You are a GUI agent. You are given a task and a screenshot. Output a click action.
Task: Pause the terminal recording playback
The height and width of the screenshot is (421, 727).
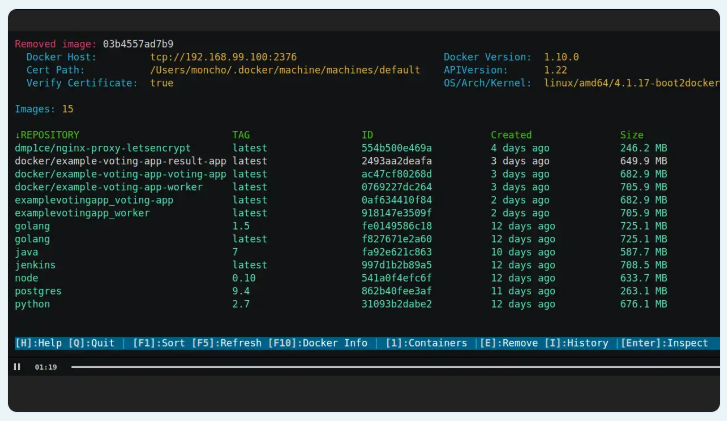coord(17,367)
